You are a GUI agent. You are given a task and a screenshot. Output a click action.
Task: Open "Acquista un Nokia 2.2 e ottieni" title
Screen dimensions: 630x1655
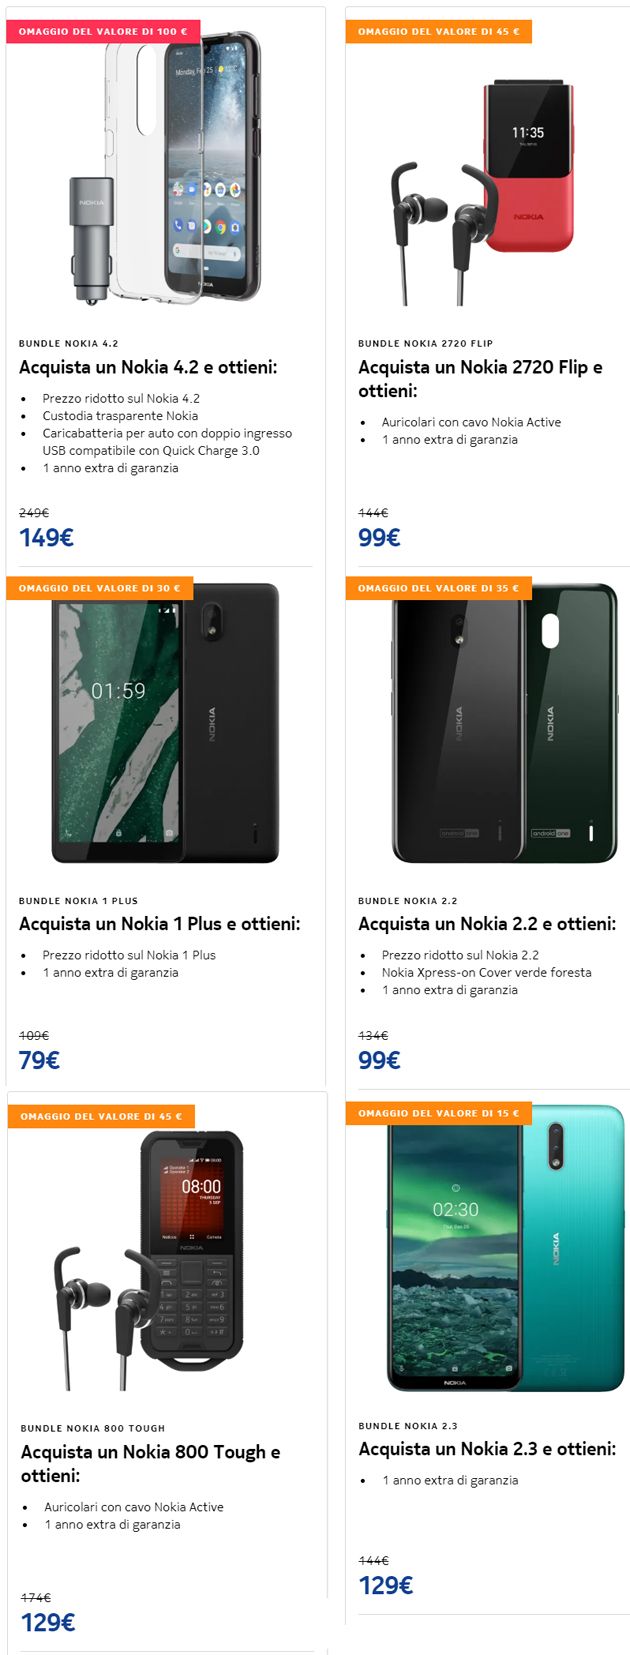(x=487, y=924)
